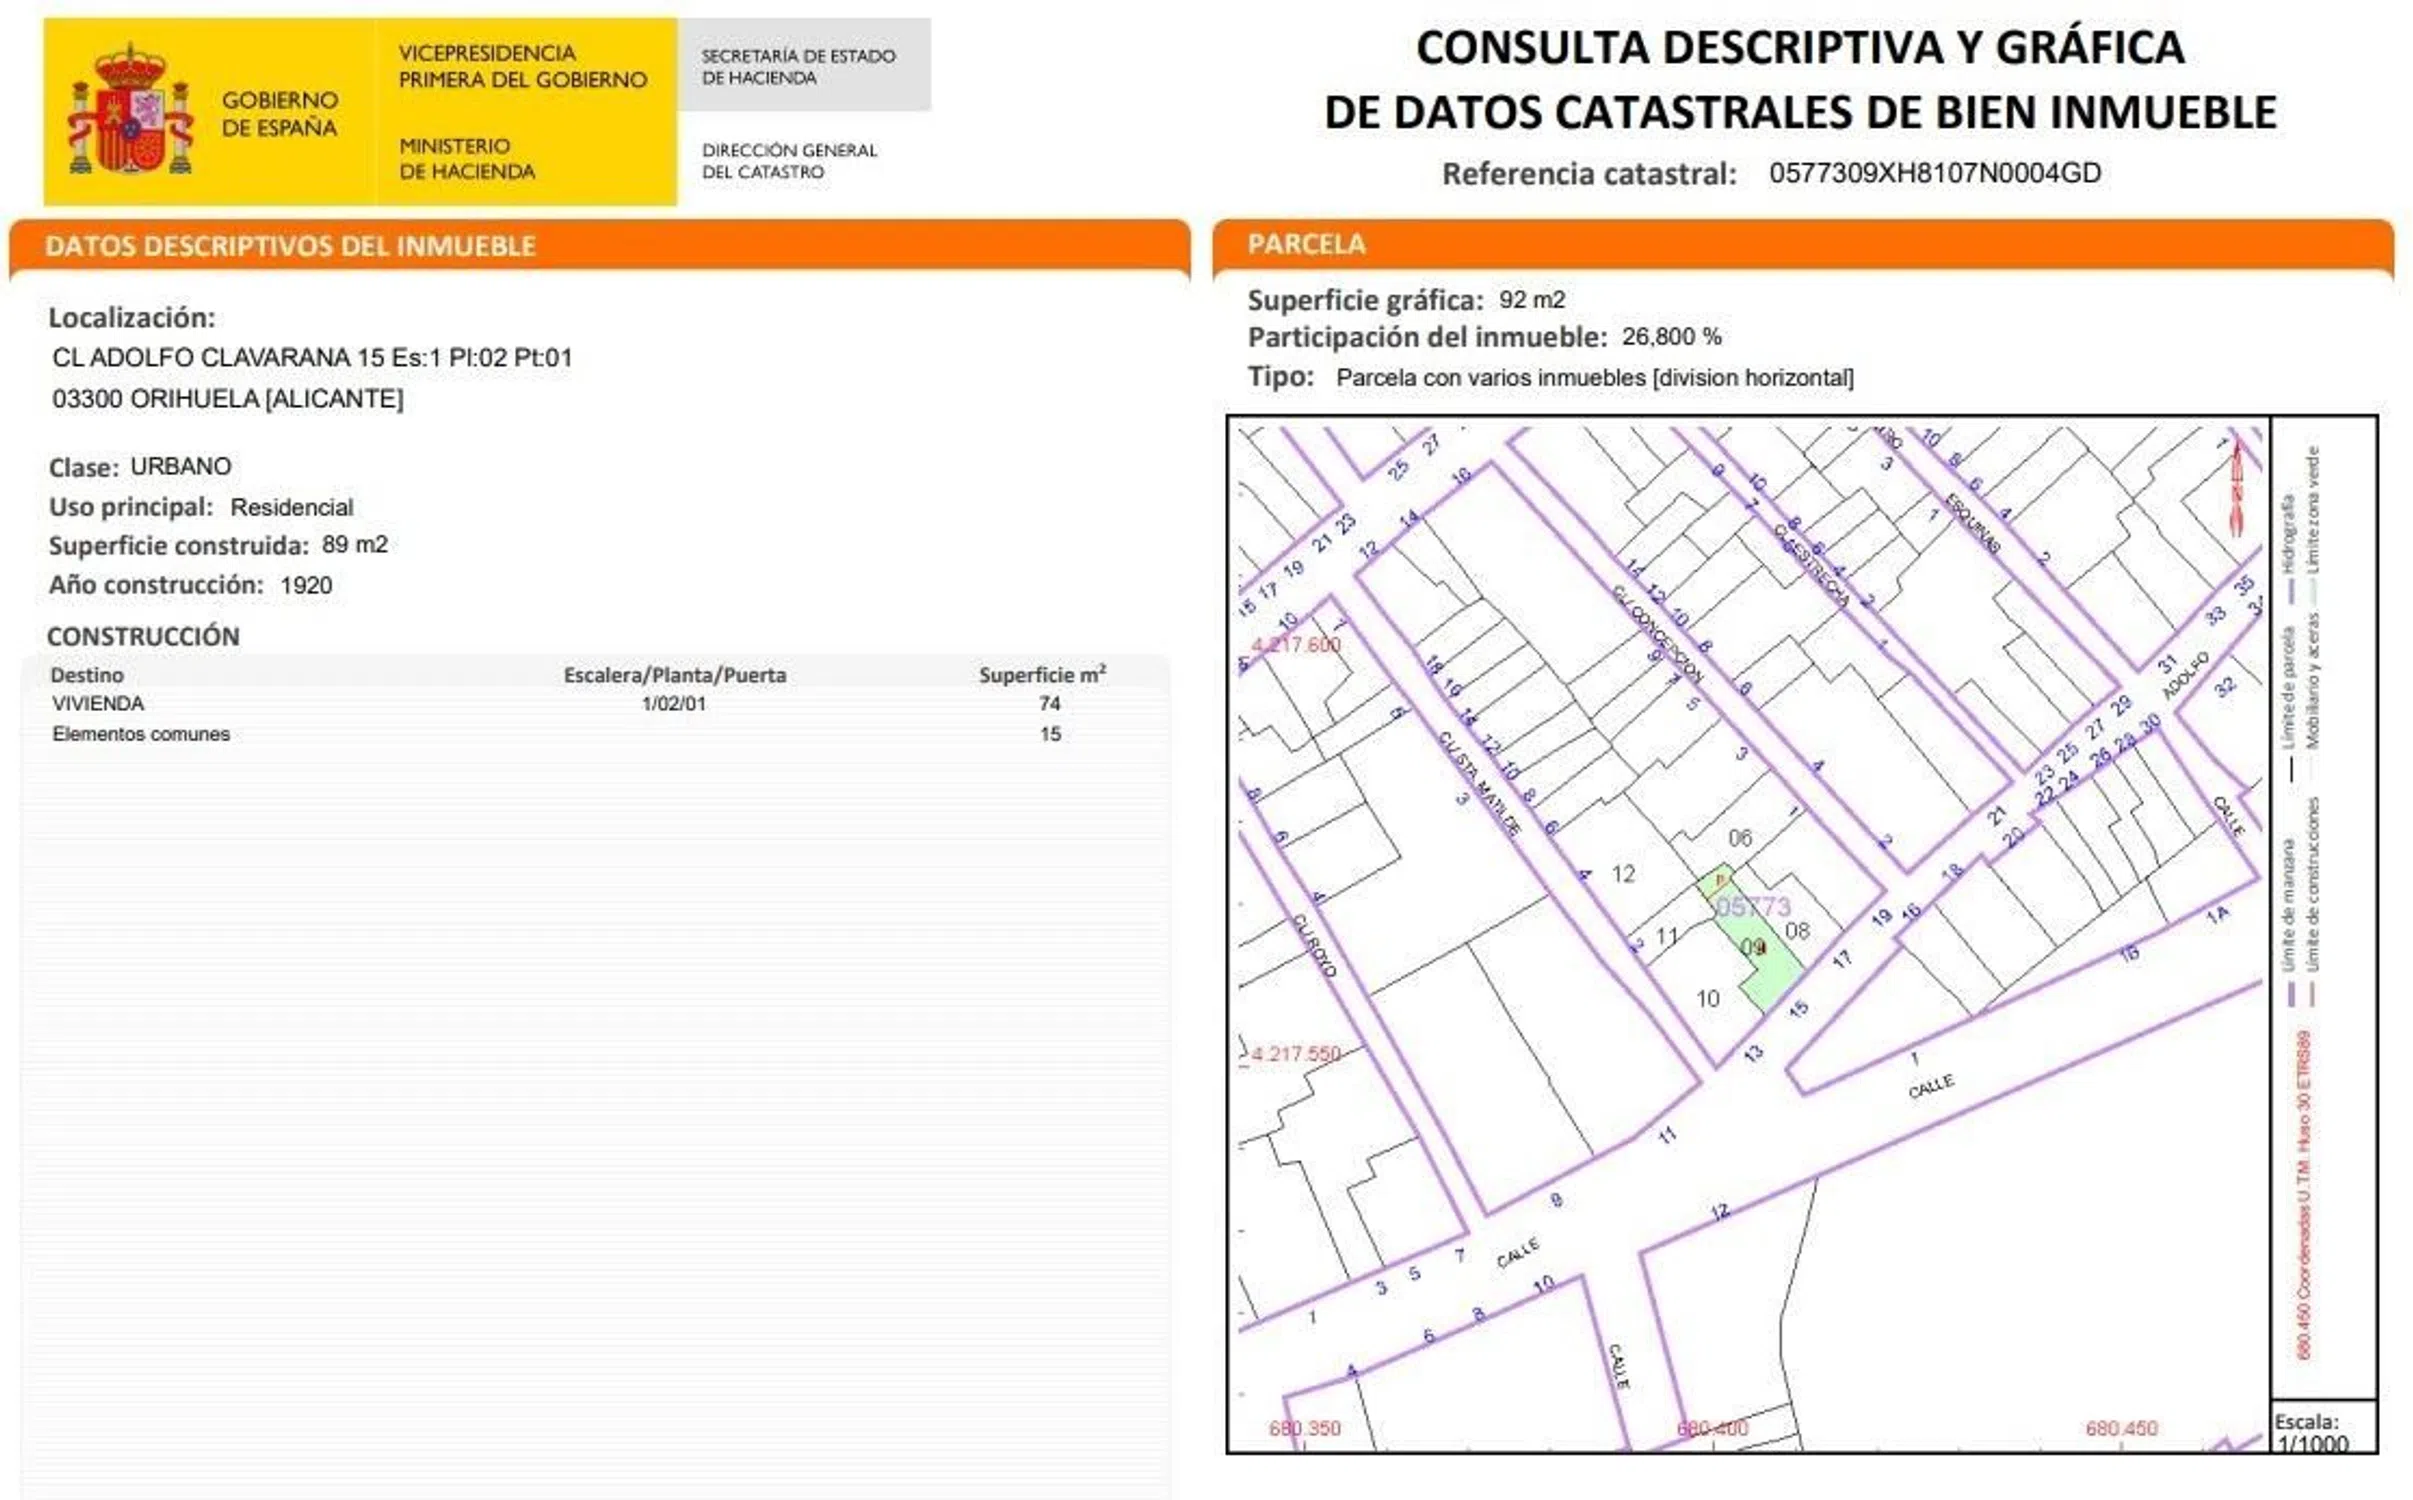Click the Dirección General del Catastro label

pos(789,161)
